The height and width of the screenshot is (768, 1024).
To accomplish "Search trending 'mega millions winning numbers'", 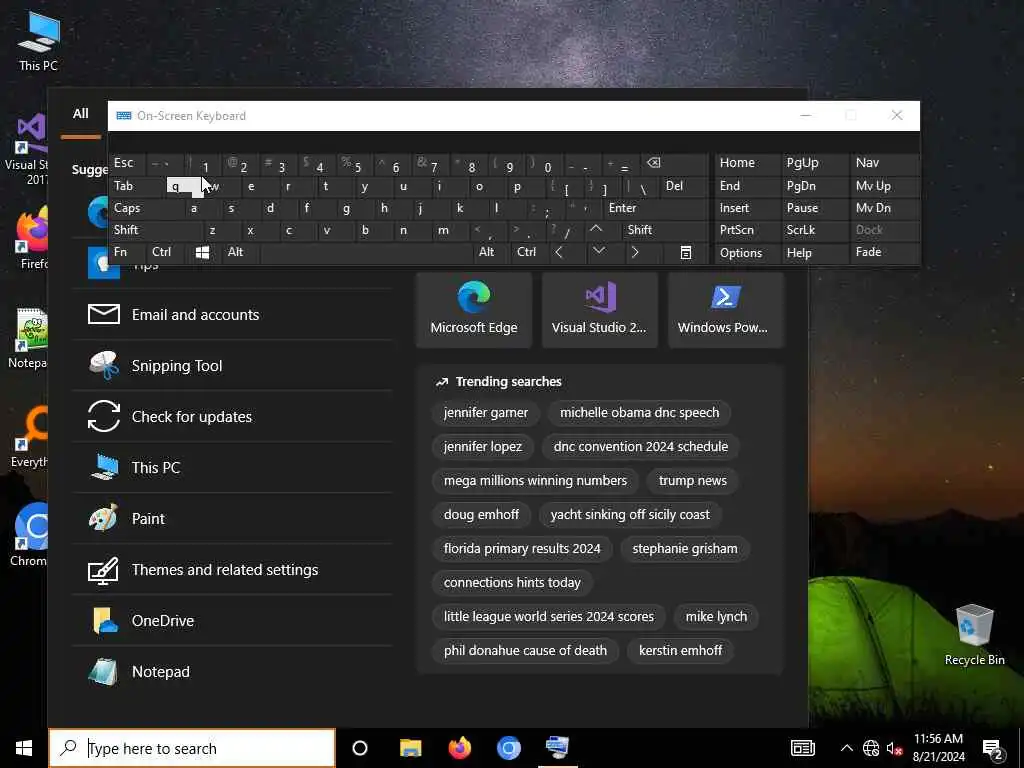I will [x=535, y=481].
